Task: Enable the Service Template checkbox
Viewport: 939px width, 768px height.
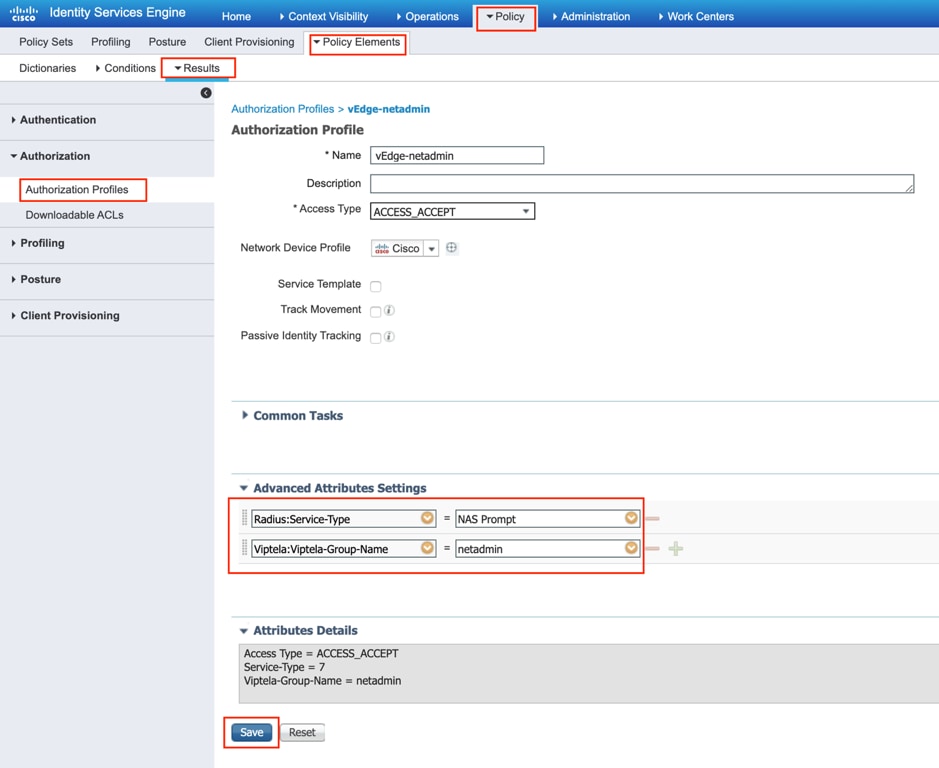Action: pyautogui.click(x=375, y=286)
